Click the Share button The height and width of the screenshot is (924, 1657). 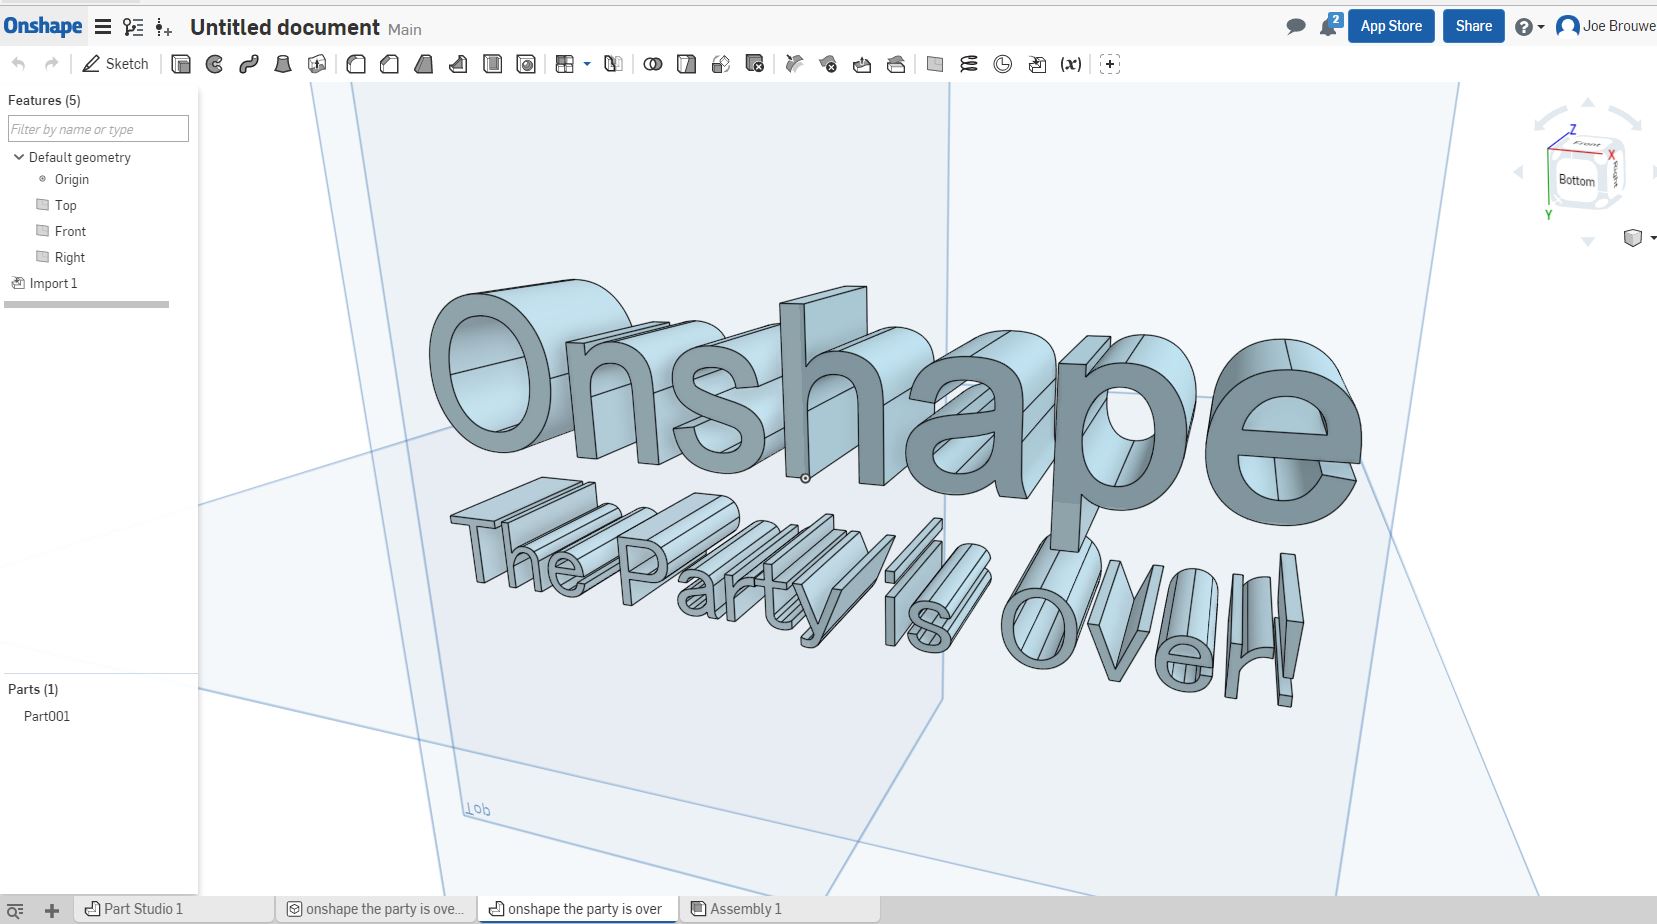click(x=1473, y=26)
